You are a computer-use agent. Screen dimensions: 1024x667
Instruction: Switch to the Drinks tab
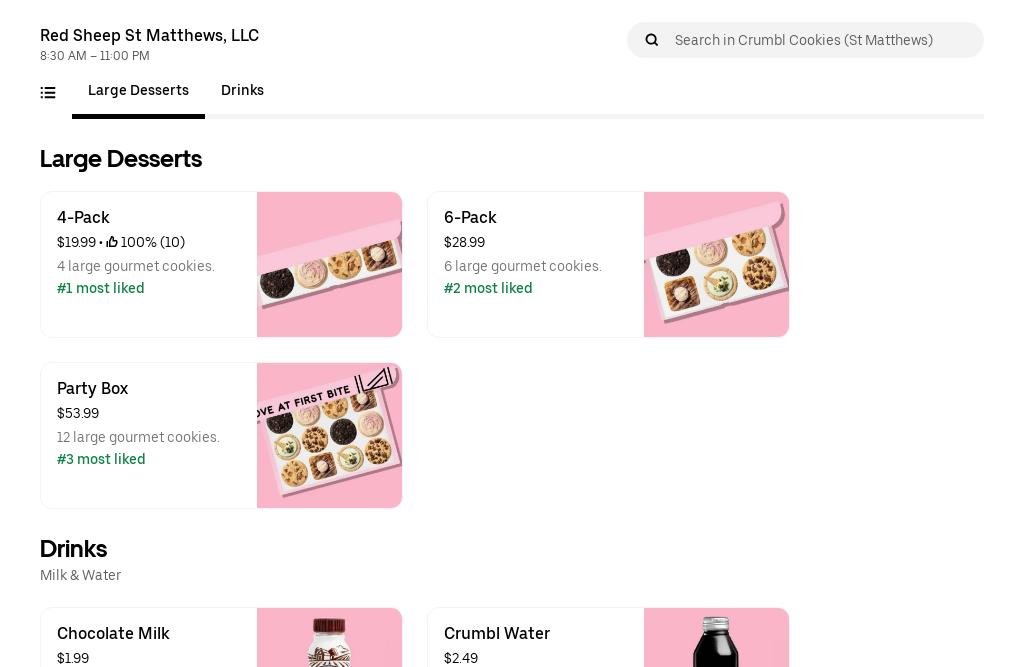[242, 91]
